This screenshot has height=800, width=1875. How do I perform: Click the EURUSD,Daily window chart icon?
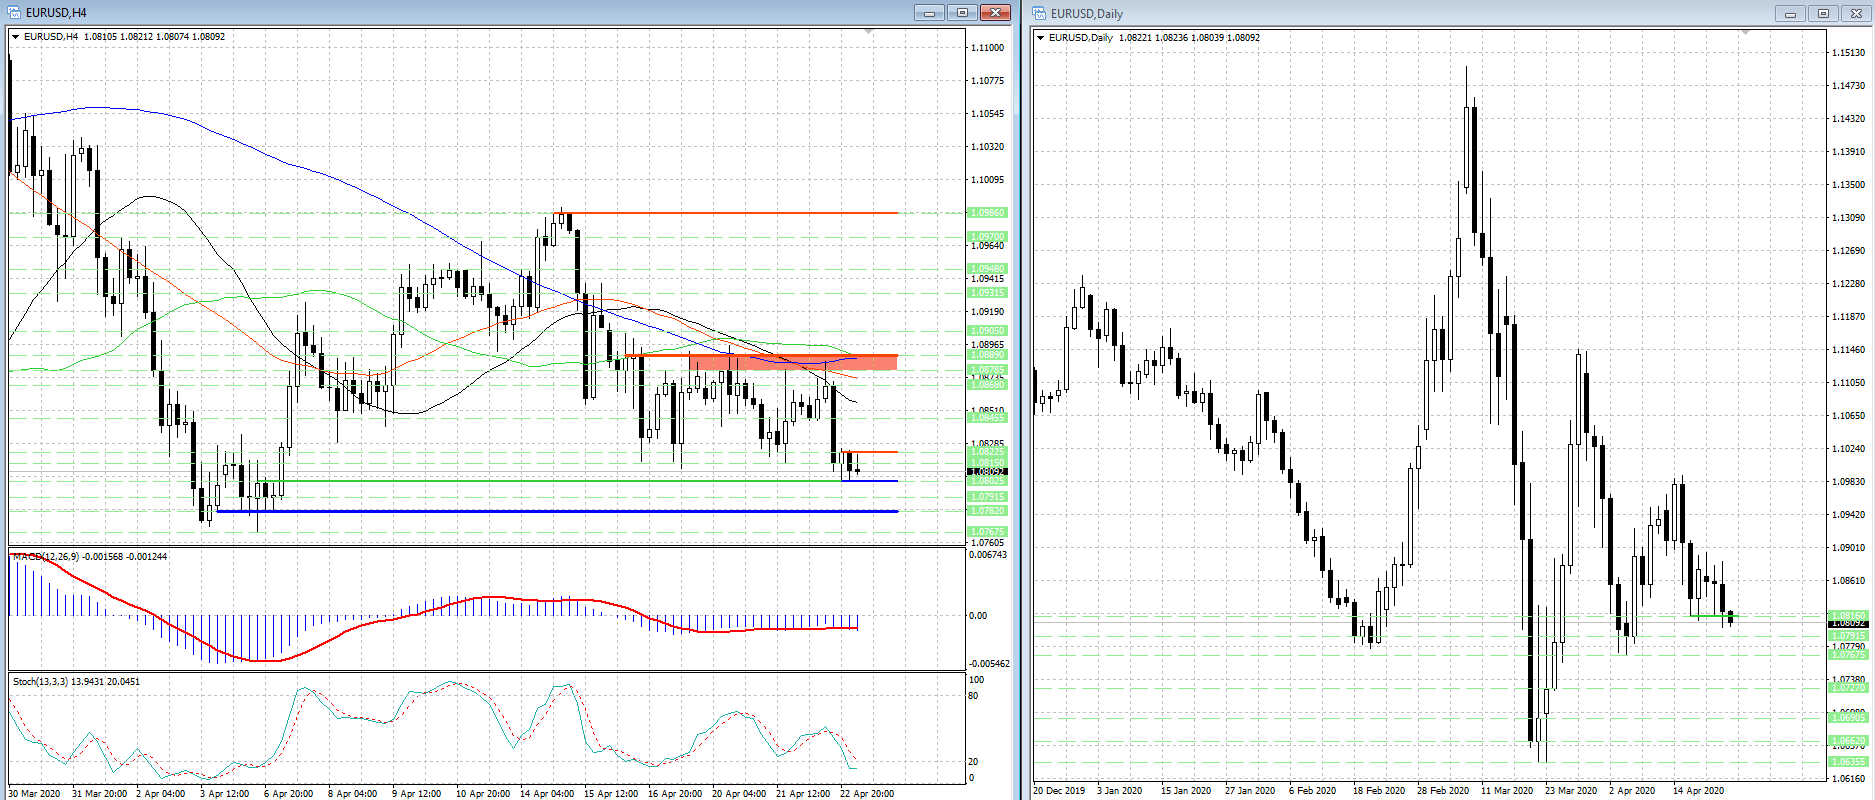pyautogui.click(x=1039, y=13)
